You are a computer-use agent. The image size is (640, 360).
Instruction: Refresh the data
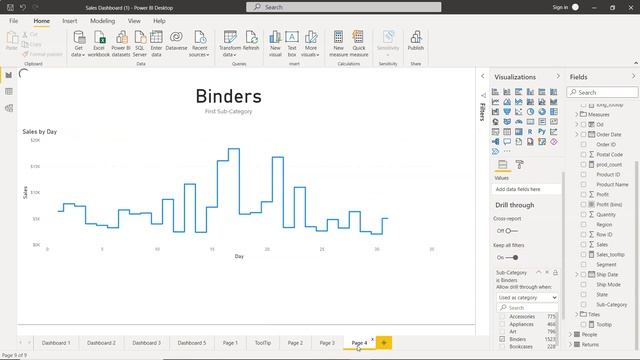point(251,41)
